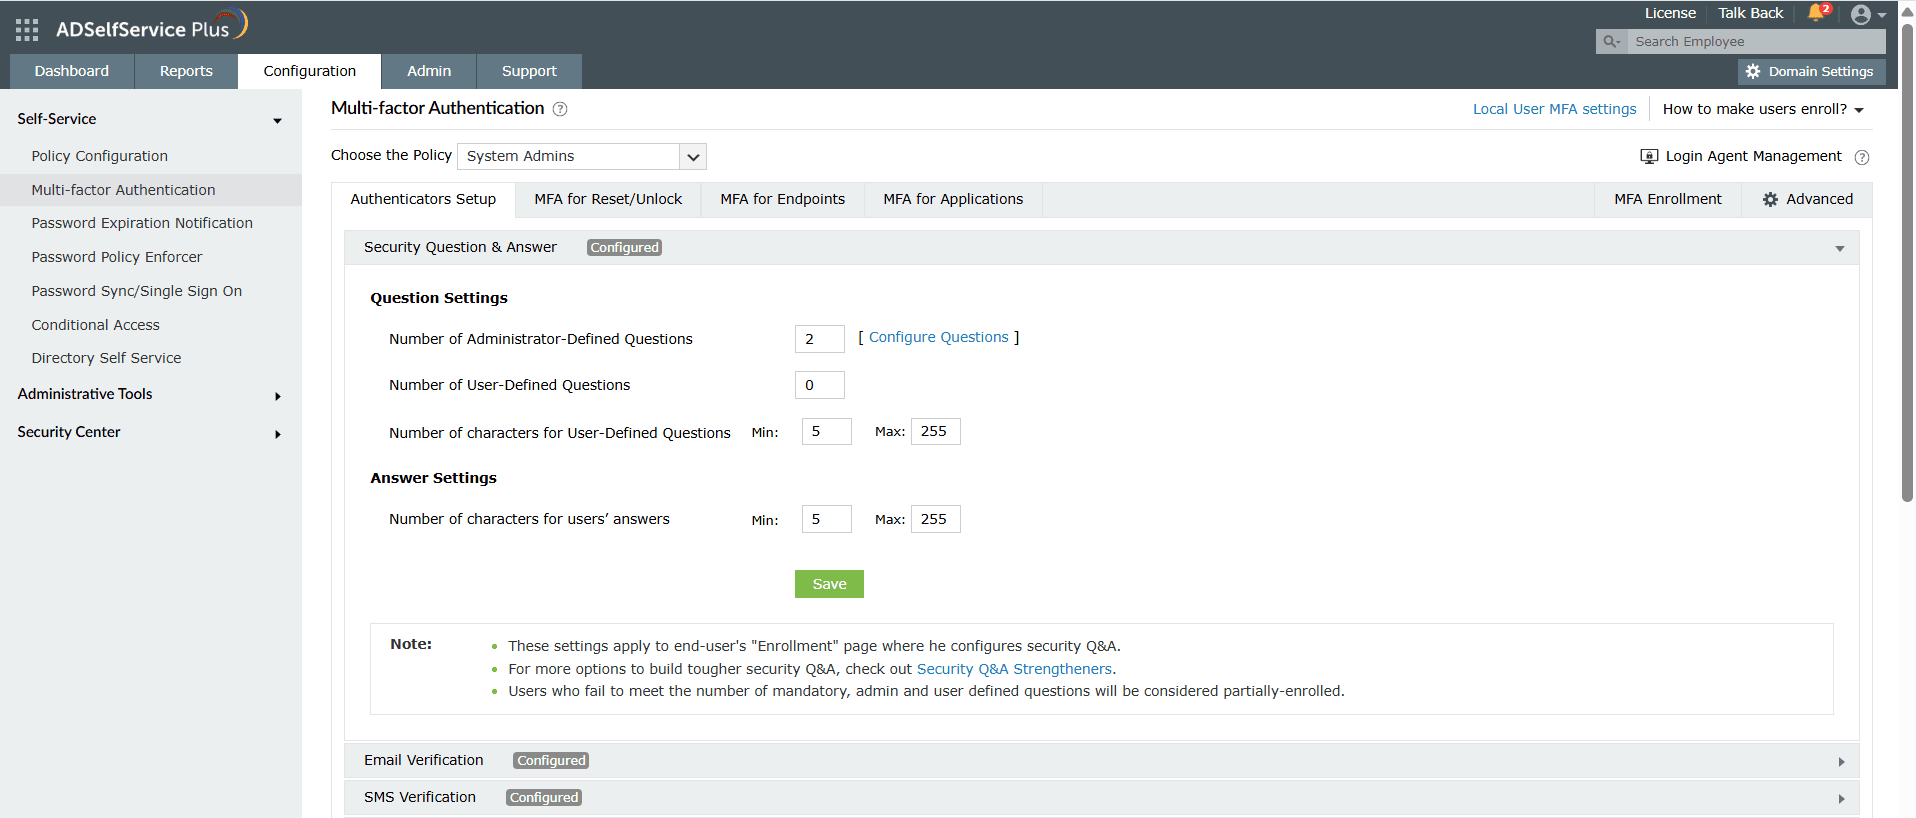Image resolution: width=1916 pixels, height=818 pixels.
Task: Expand the Email Verification section
Action: (x=1102, y=761)
